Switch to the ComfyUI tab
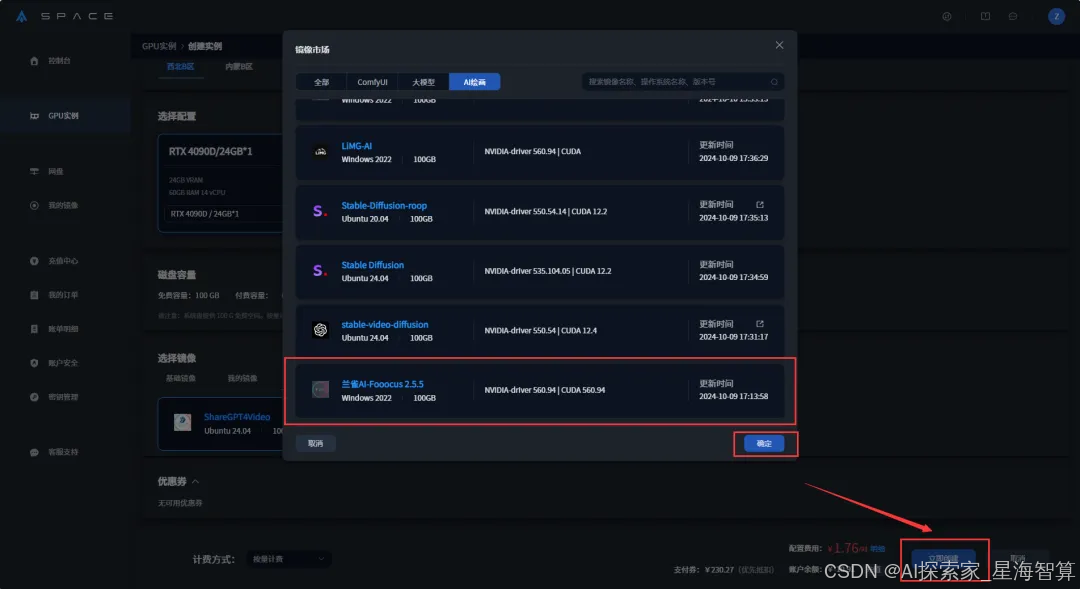 pos(372,82)
